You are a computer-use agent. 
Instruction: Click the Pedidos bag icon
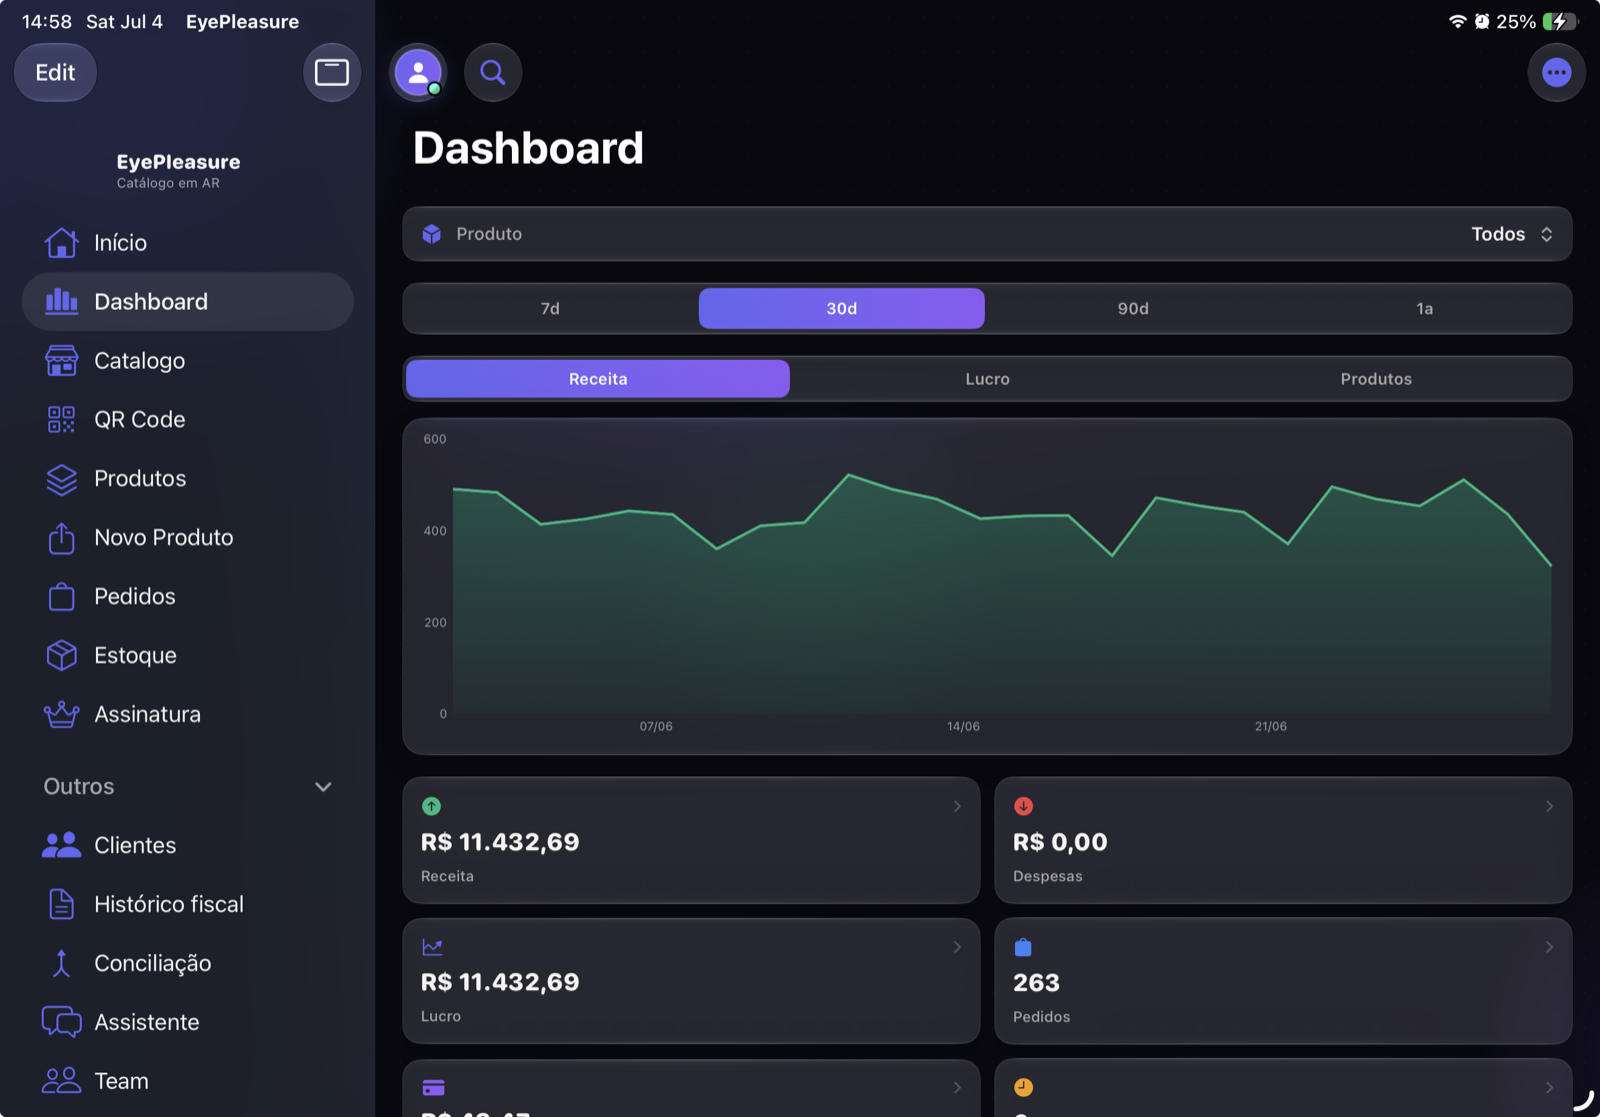(x=61, y=596)
